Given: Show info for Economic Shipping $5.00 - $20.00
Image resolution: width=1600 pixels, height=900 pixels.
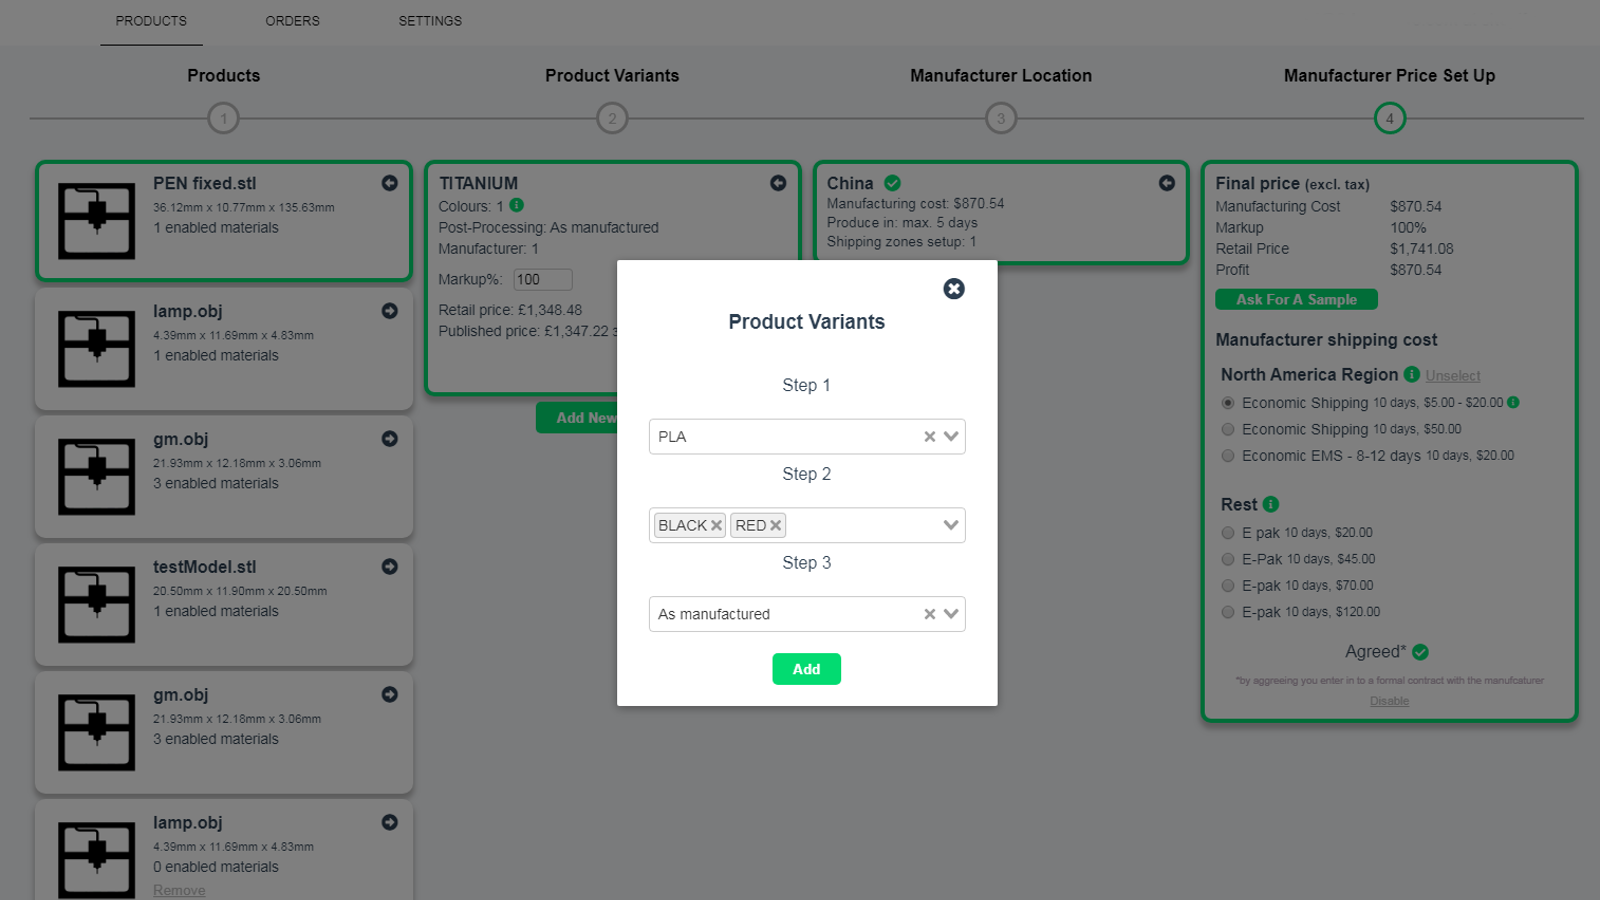Looking at the screenshot, I should coord(1513,402).
